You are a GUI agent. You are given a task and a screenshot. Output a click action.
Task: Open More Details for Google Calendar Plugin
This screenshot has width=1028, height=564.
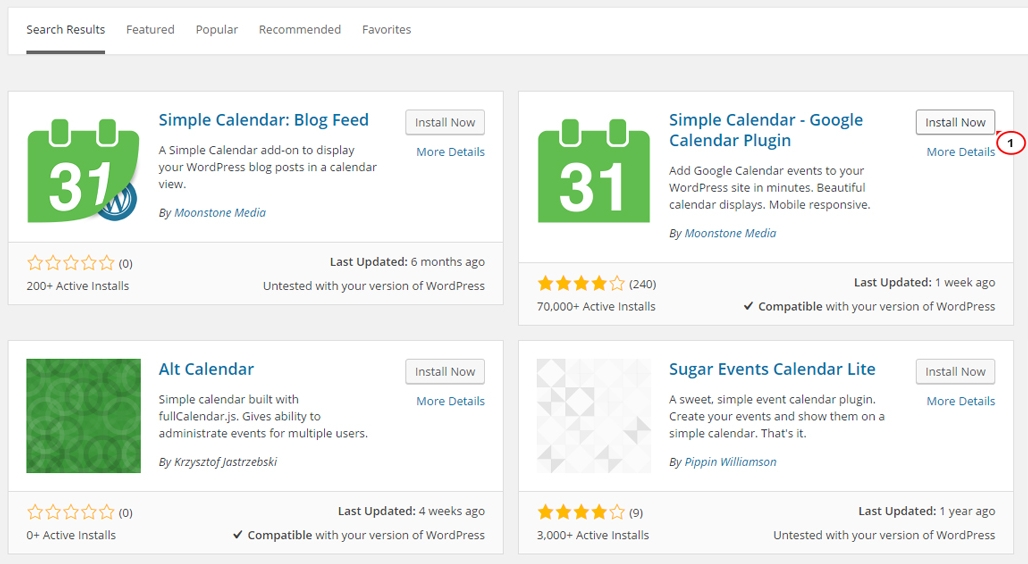[x=960, y=151]
